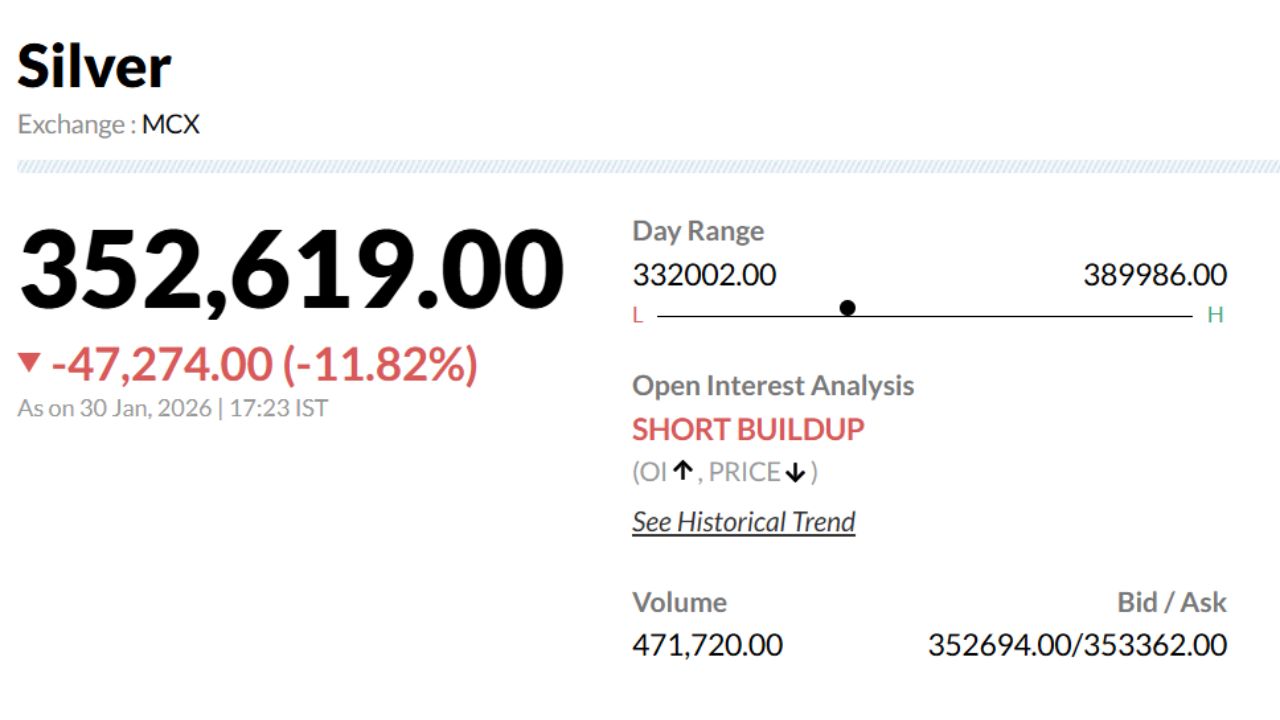Click the bid/ask value 352694.00/353362.00

pos(1077,645)
